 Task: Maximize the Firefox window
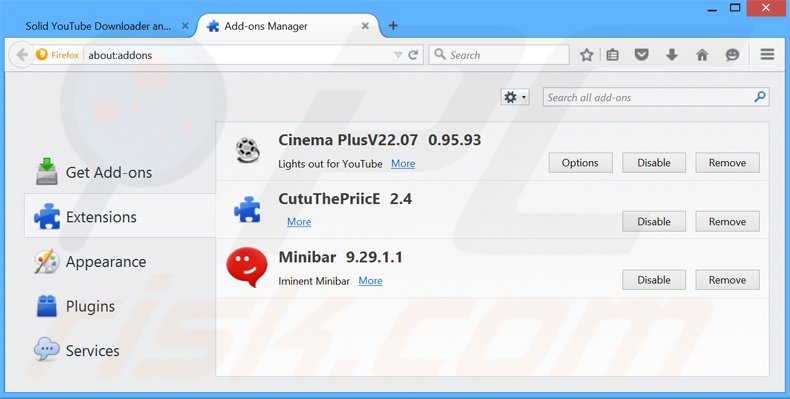[x=735, y=8]
